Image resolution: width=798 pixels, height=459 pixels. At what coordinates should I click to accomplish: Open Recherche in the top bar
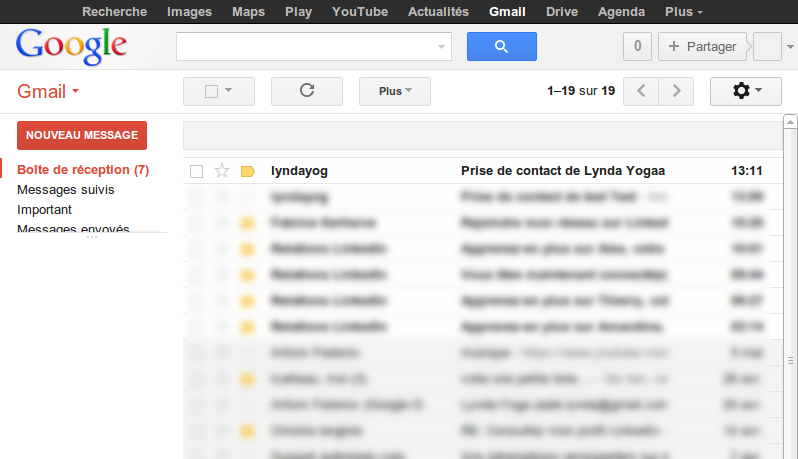coord(115,12)
